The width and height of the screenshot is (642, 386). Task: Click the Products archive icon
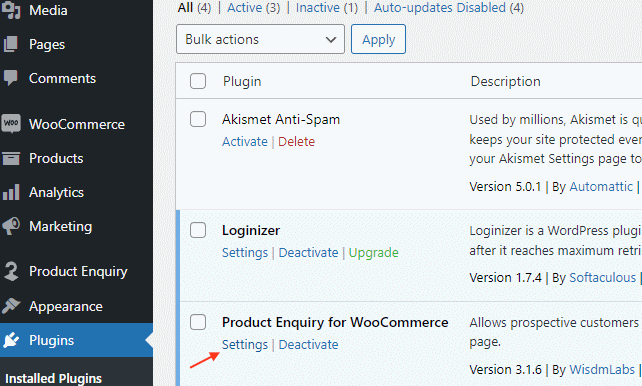click(x=11, y=158)
